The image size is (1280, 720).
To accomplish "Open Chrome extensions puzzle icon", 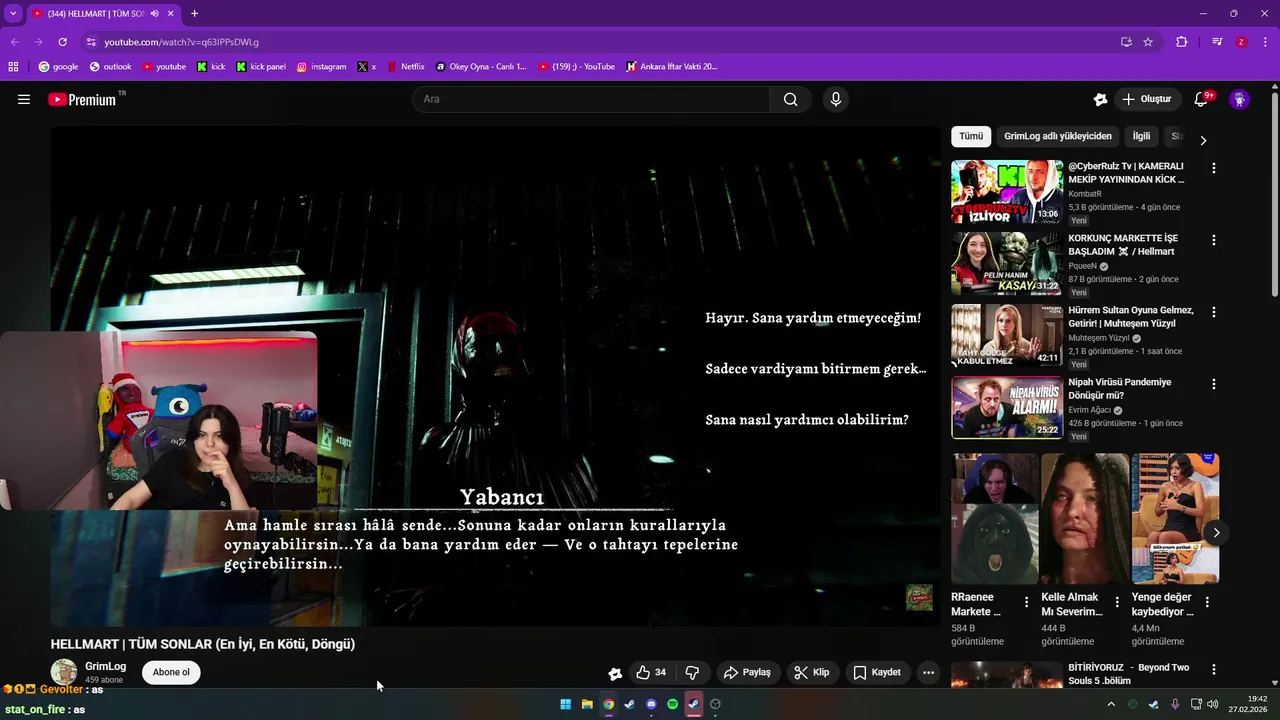I will click(1181, 42).
